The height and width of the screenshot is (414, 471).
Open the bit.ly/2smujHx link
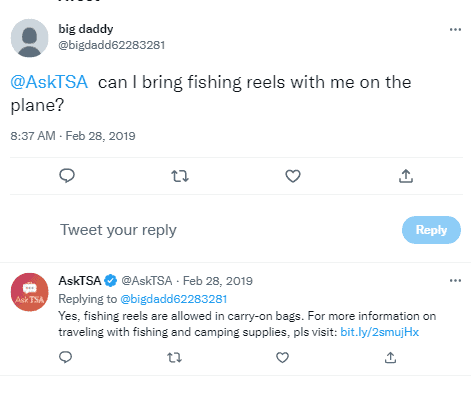[379, 332]
